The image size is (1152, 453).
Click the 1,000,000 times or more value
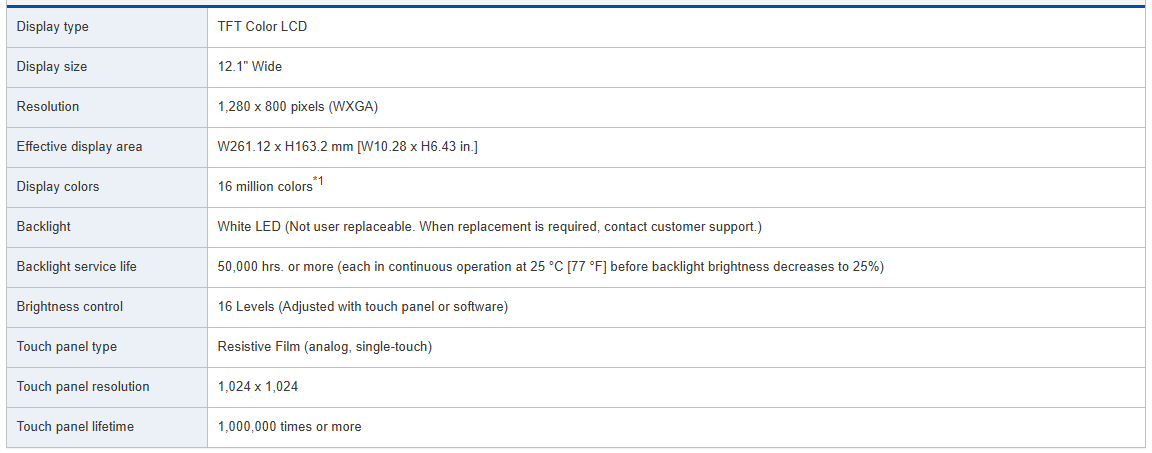(x=289, y=427)
